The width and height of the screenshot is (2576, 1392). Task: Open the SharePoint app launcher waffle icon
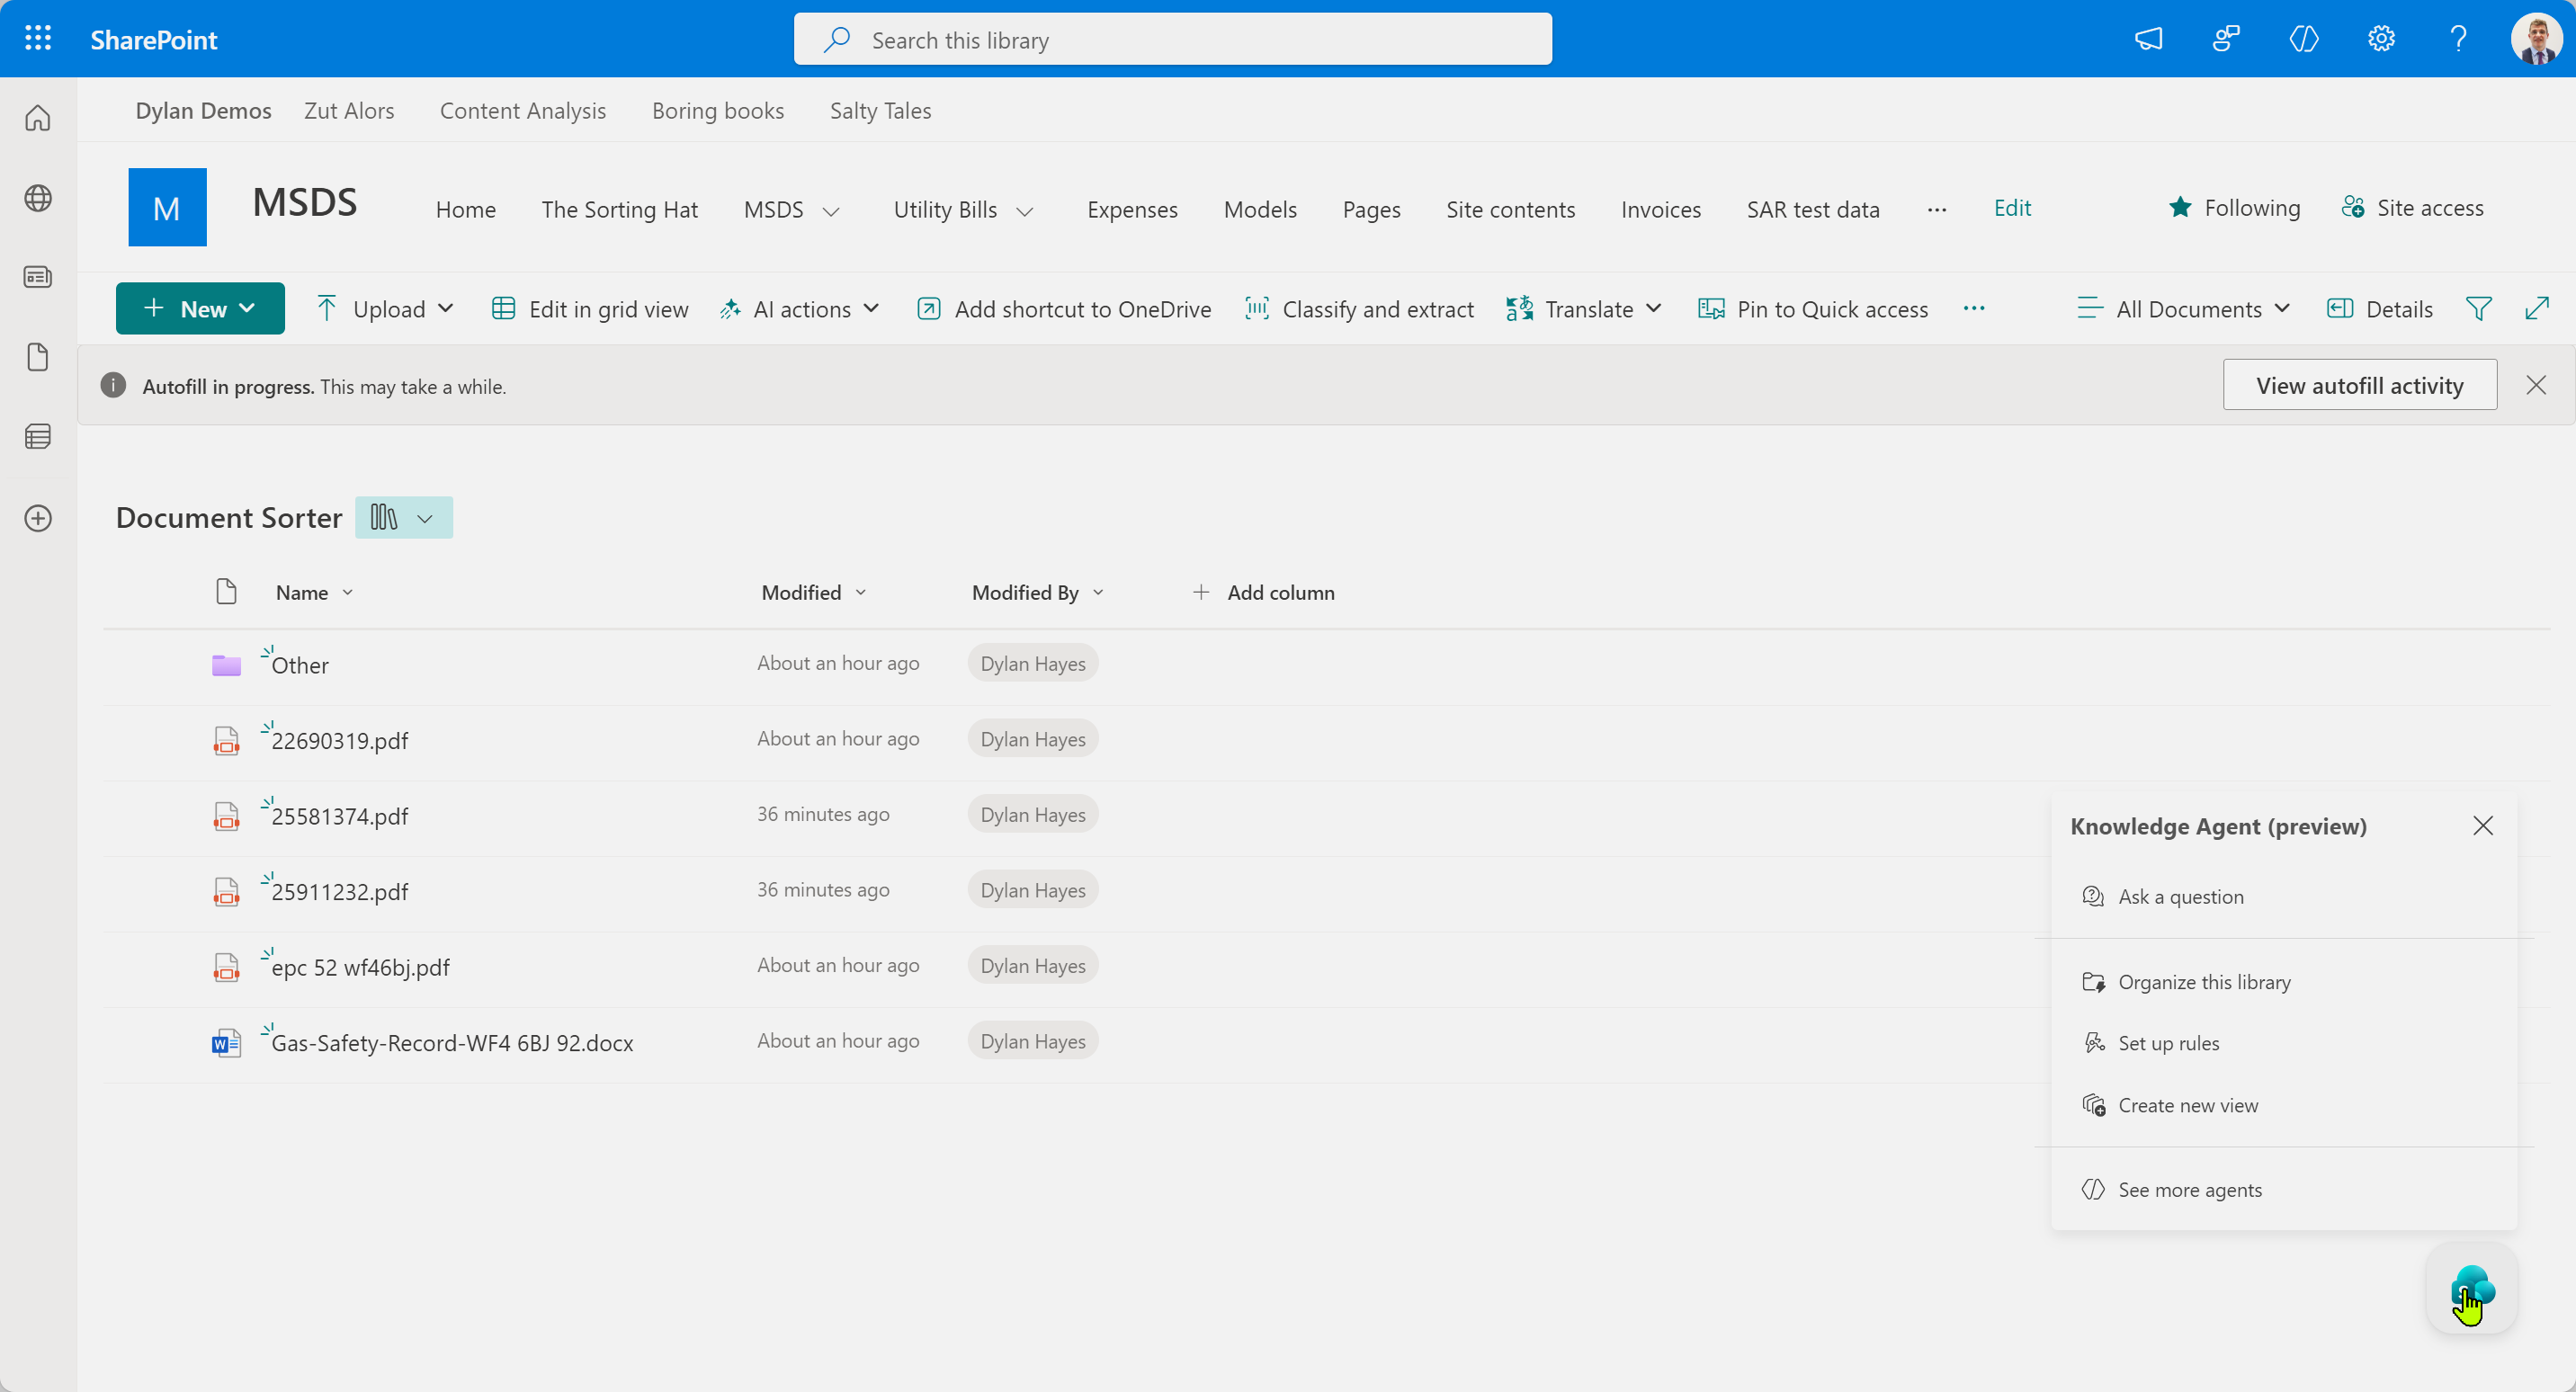[37, 39]
